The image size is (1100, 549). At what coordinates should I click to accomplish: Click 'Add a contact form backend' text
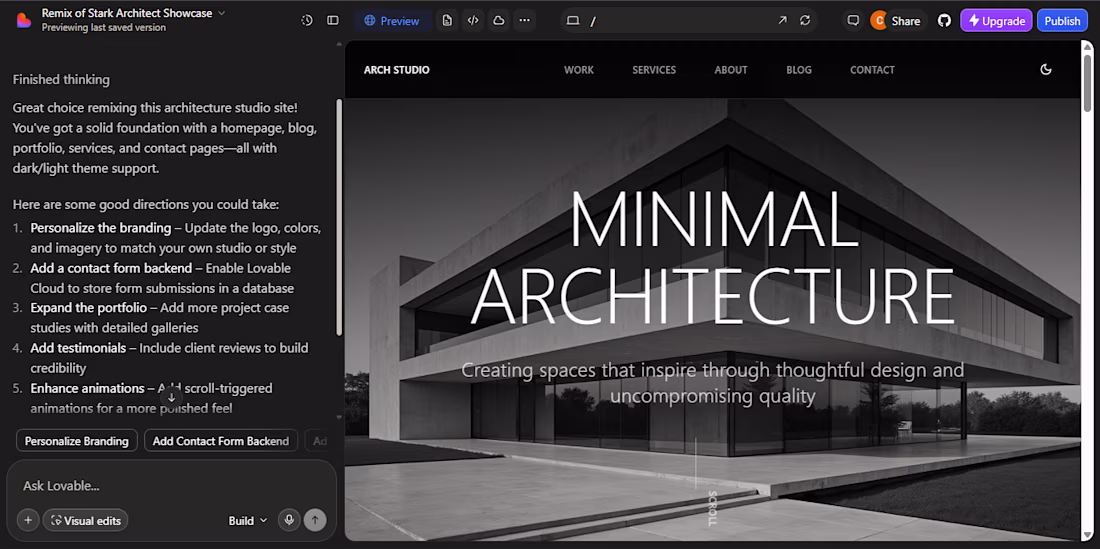click(x=111, y=268)
